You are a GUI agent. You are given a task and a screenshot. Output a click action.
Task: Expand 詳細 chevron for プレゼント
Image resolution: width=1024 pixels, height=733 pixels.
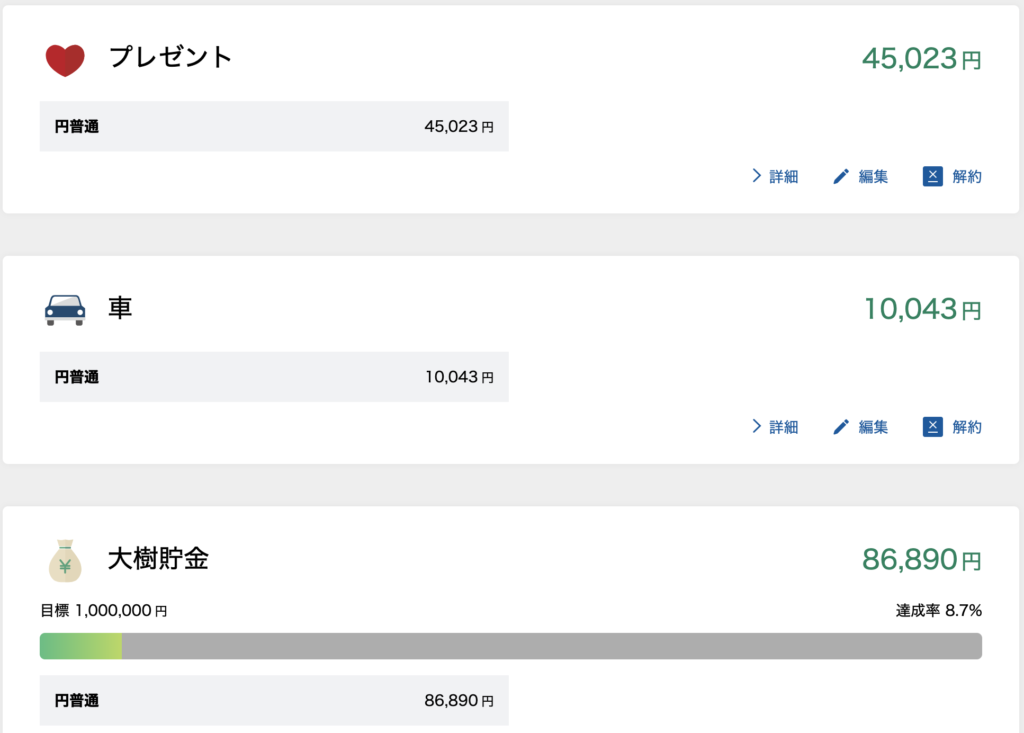click(x=757, y=177)
